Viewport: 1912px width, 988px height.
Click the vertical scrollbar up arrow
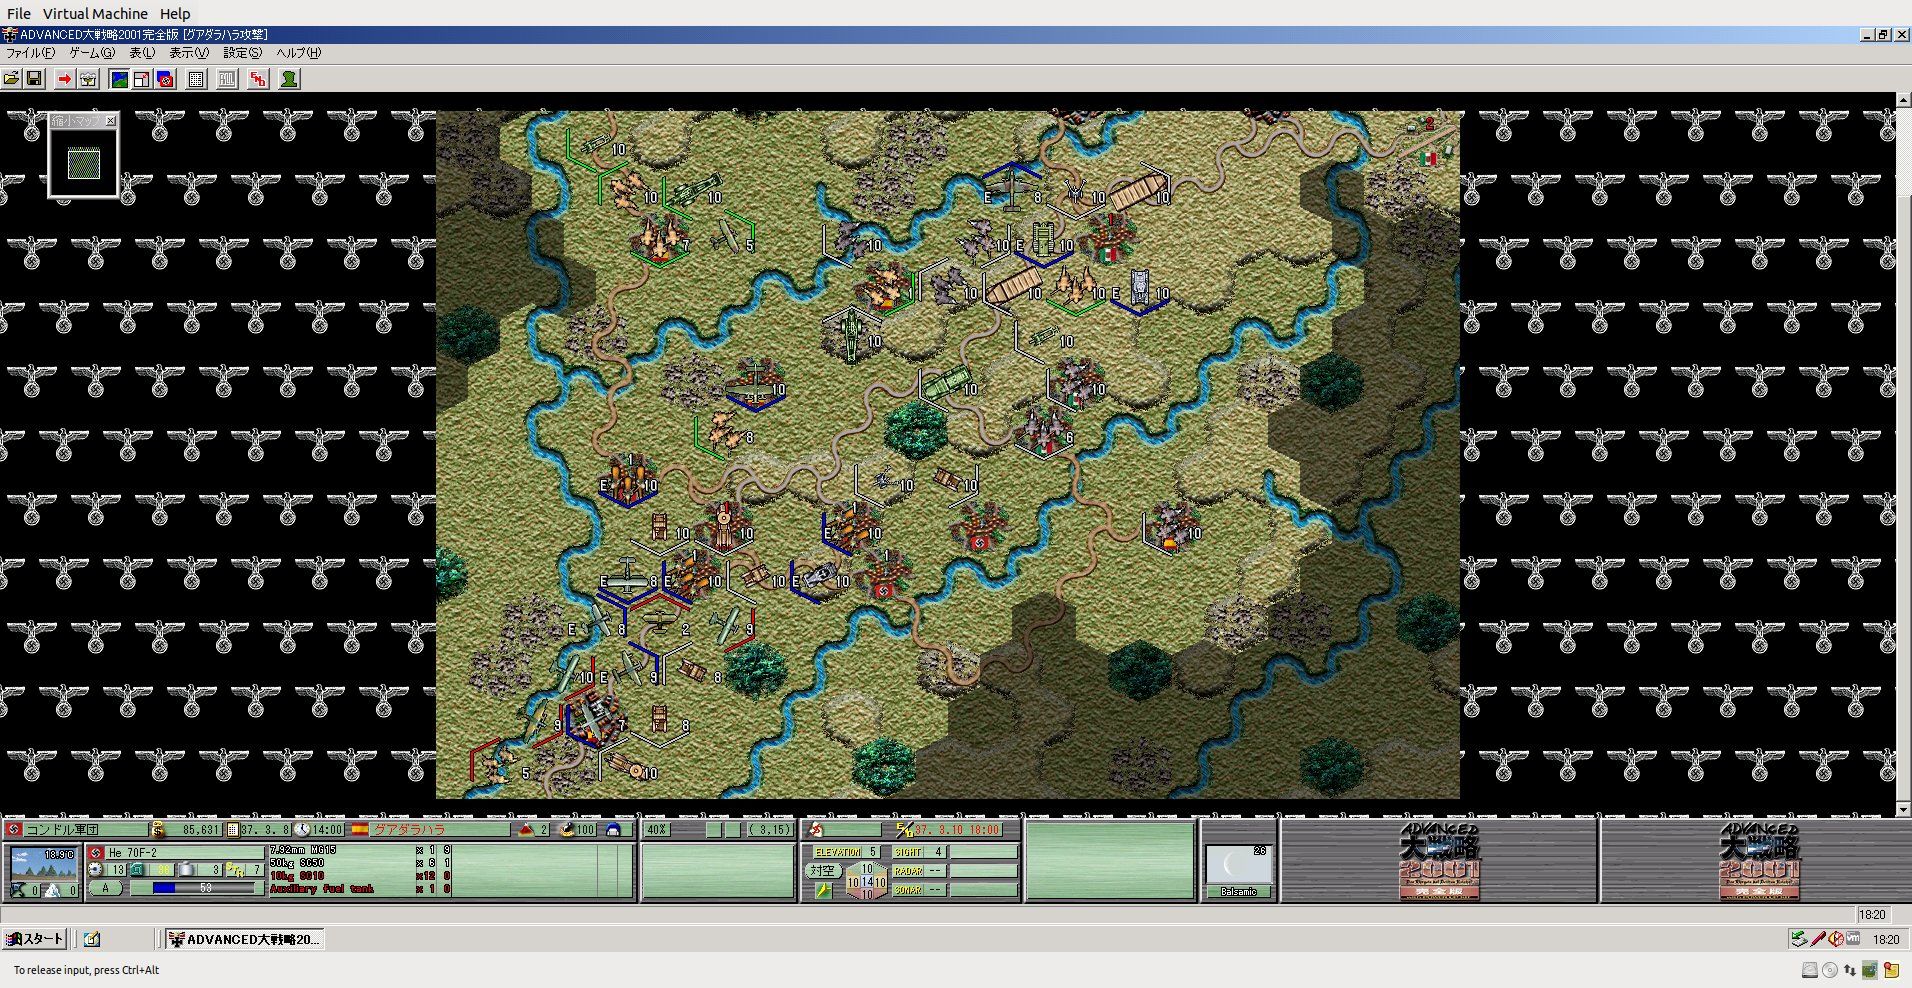coord(1903,99)
